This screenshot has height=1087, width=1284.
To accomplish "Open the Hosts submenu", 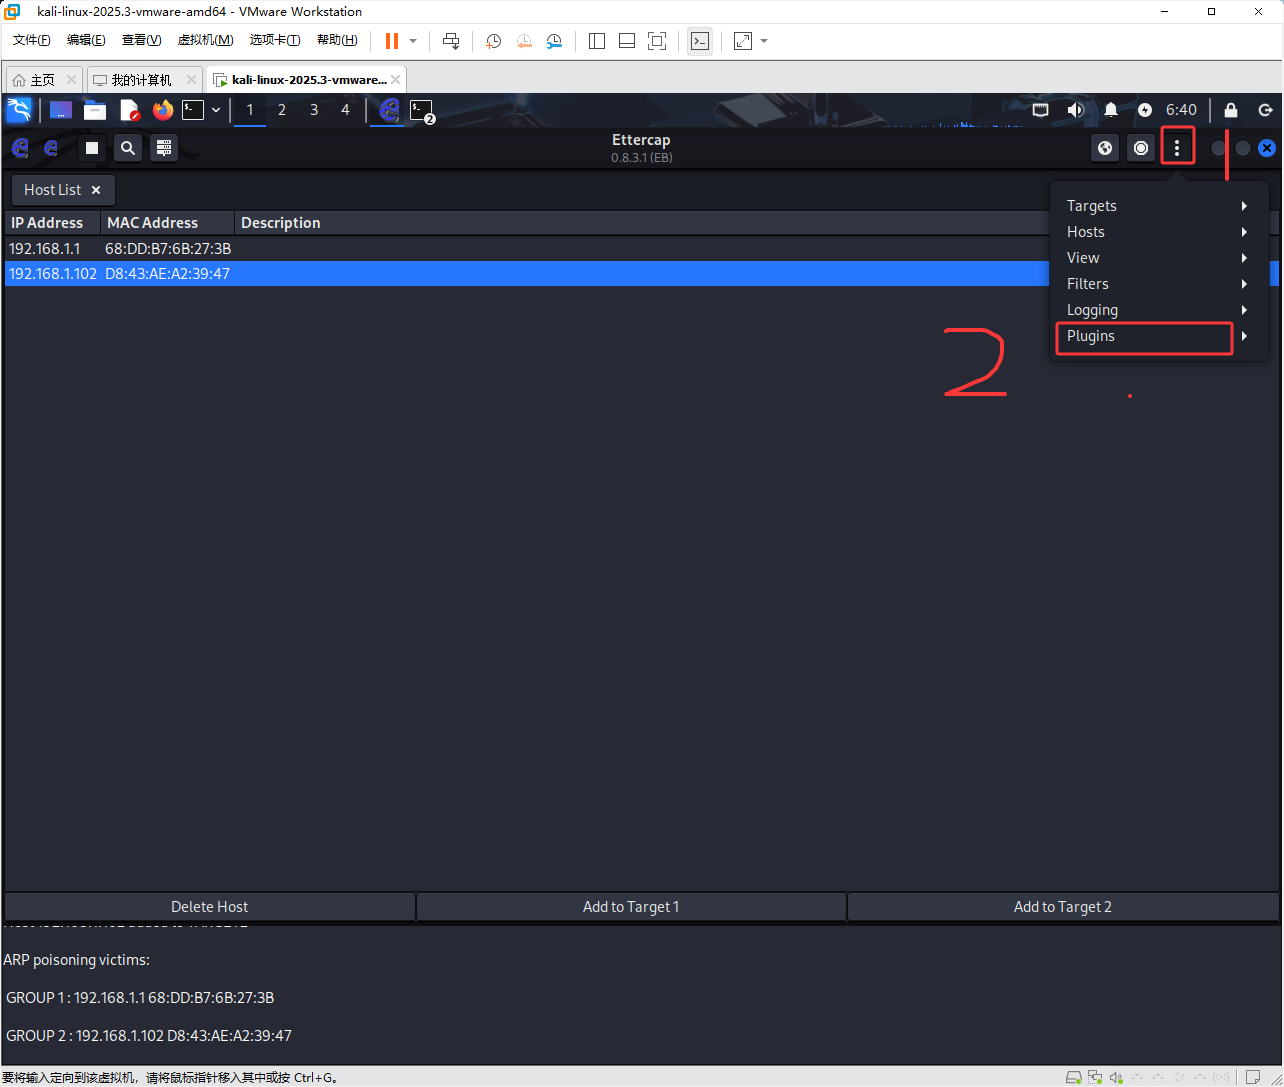I will (1159, 232).
